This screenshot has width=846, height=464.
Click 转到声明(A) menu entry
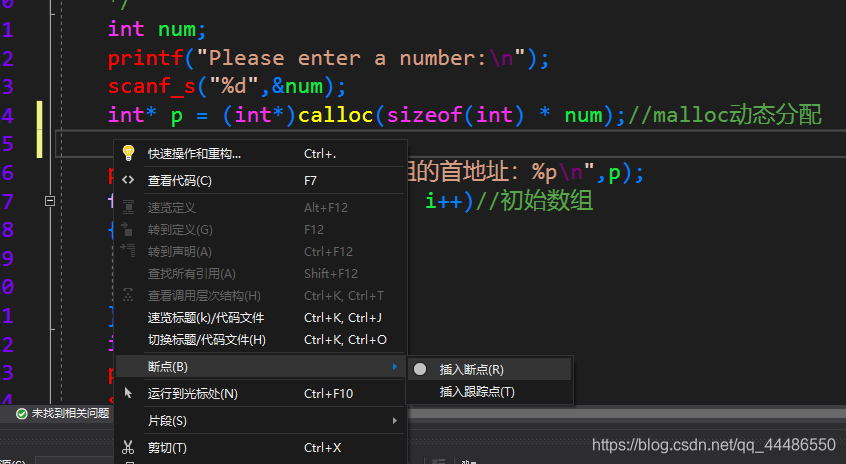(x=262, y=252)
